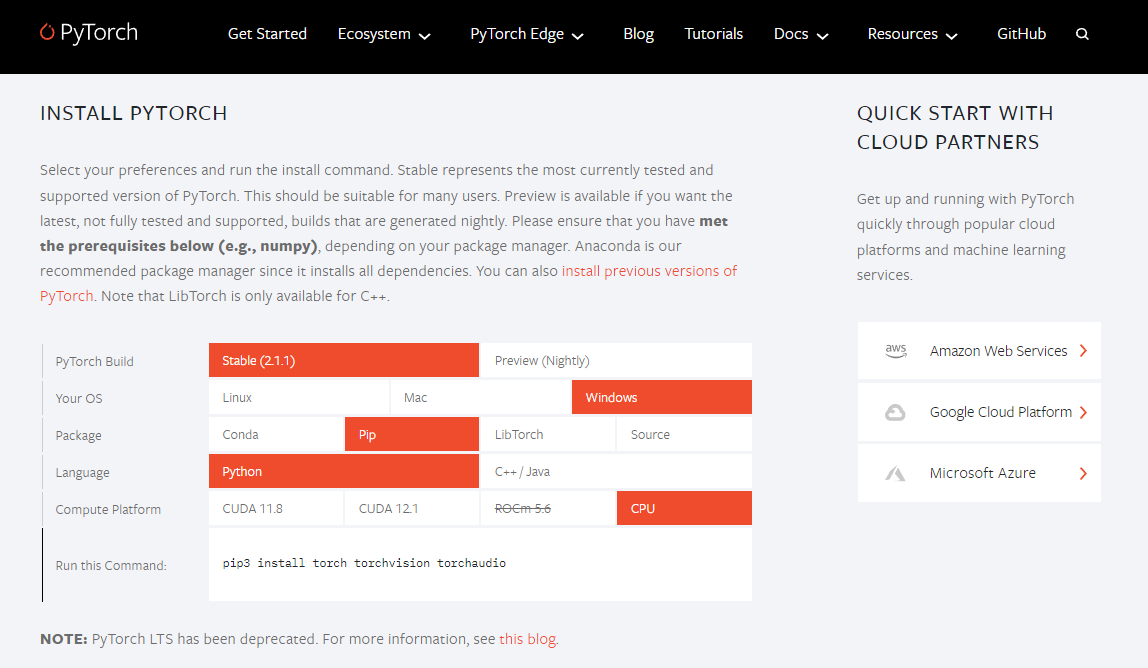Image resolution: width=1148 pixels, height=668 pixels.
Task: Click the pip3 install command text
Action: coord(364,563)
